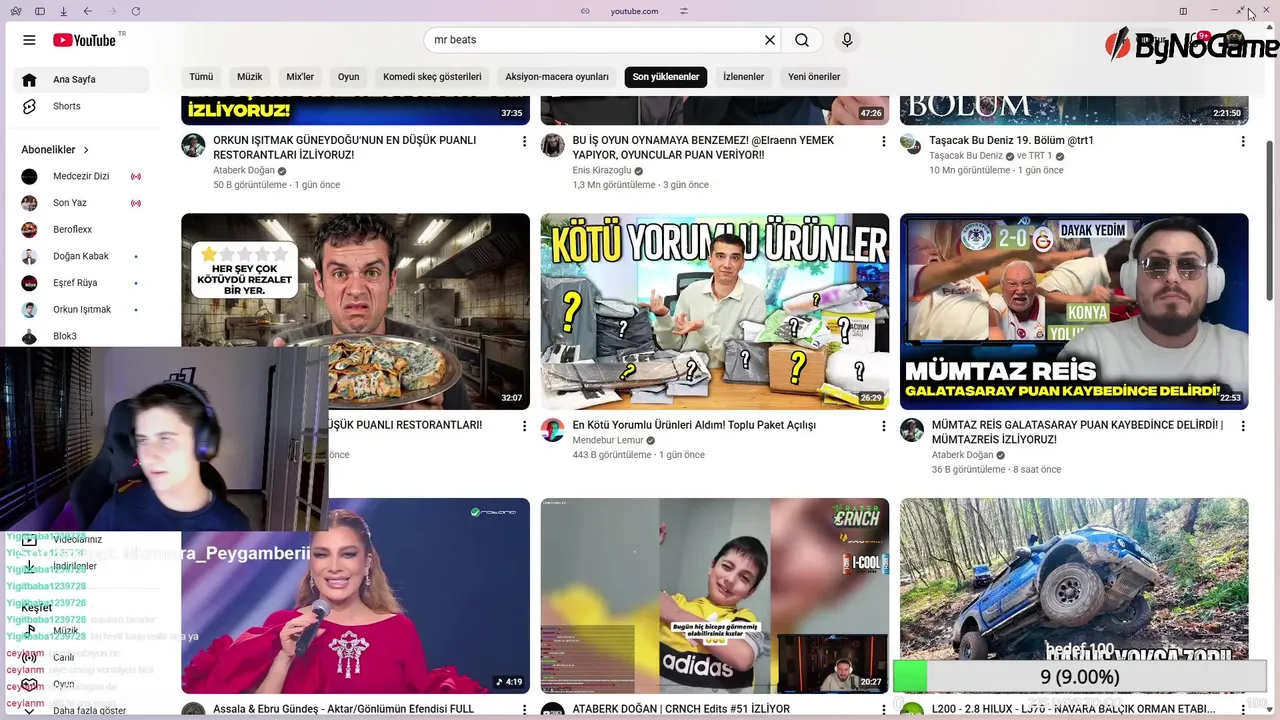Open Ataberk Doğan avatar beside ORKUN IŞITMAK video
This screenshot has width=1280, height=720.
[x=193, y=145]
